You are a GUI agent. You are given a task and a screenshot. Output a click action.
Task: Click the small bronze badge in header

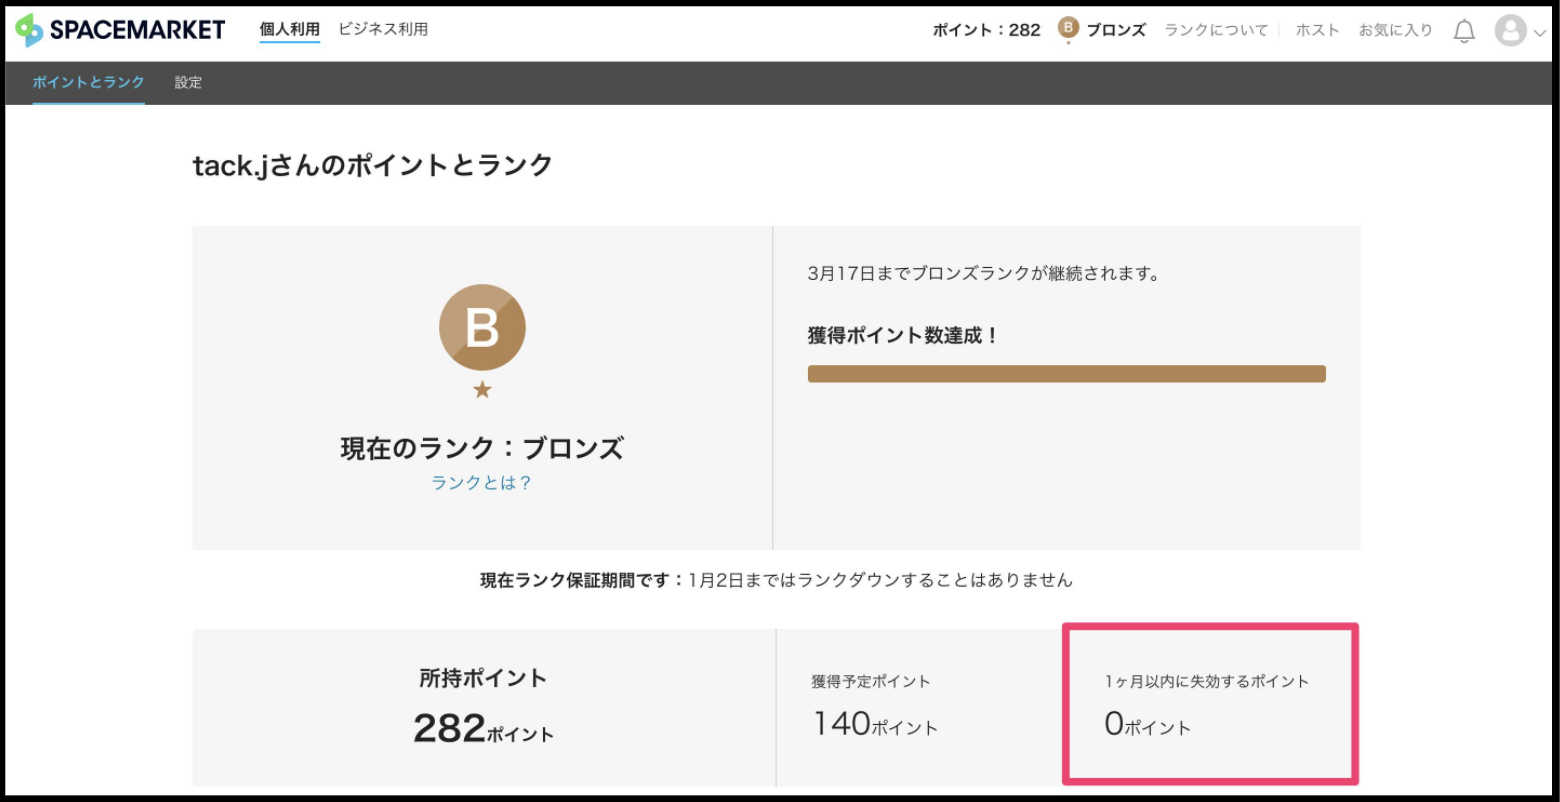(x=1068, y=29)
